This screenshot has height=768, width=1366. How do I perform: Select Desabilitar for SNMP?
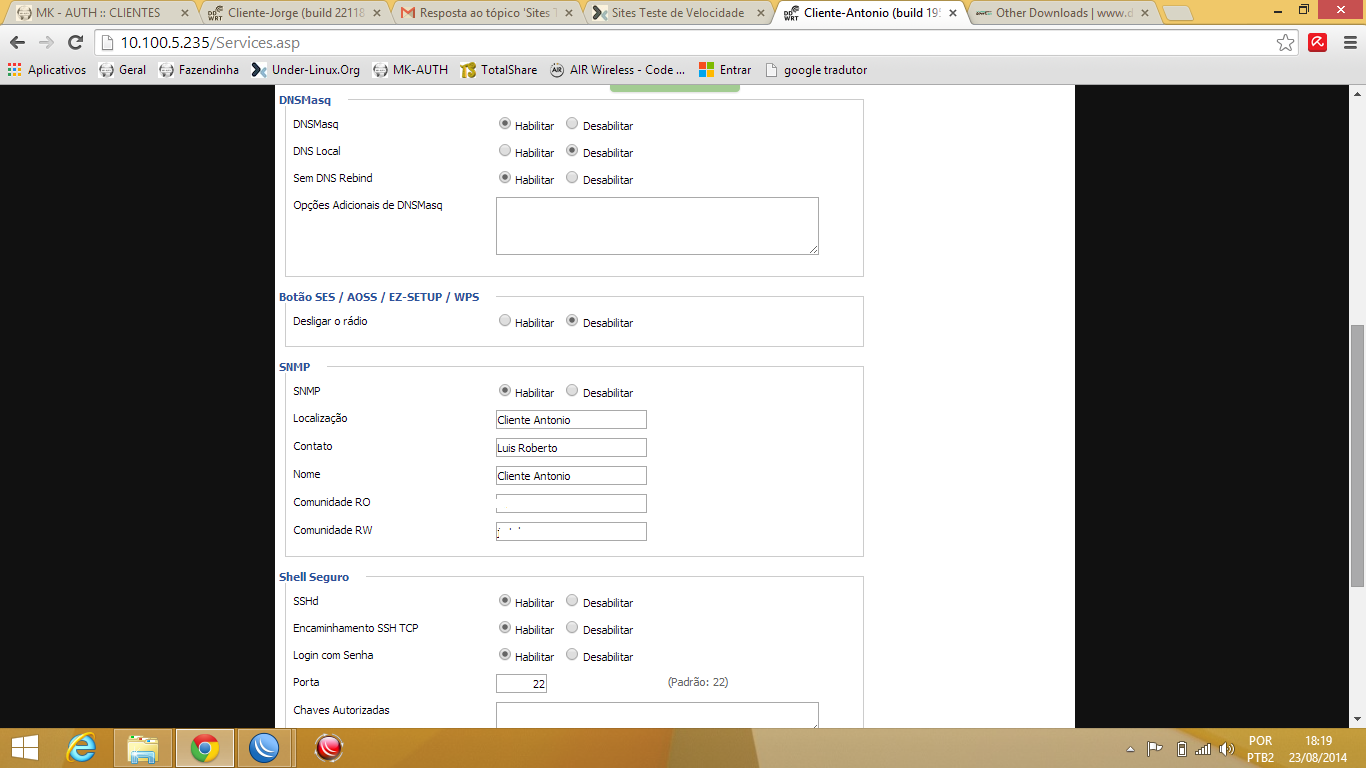(572, 391)
